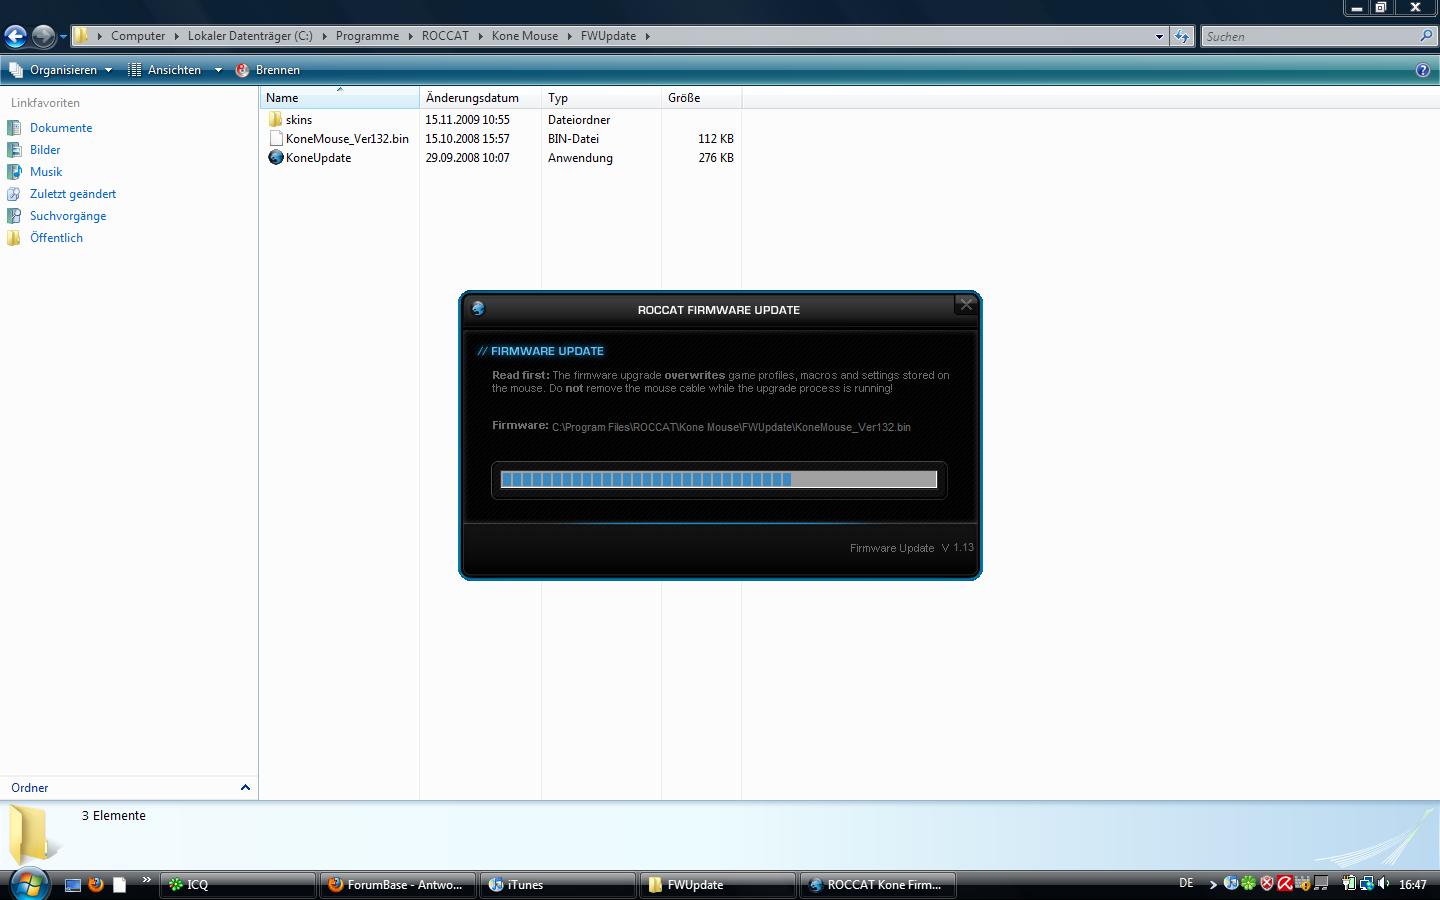Switch to ForumBase Firefox taskbar button
This screenshot has height=900, width=1440.
pos(397,884)
